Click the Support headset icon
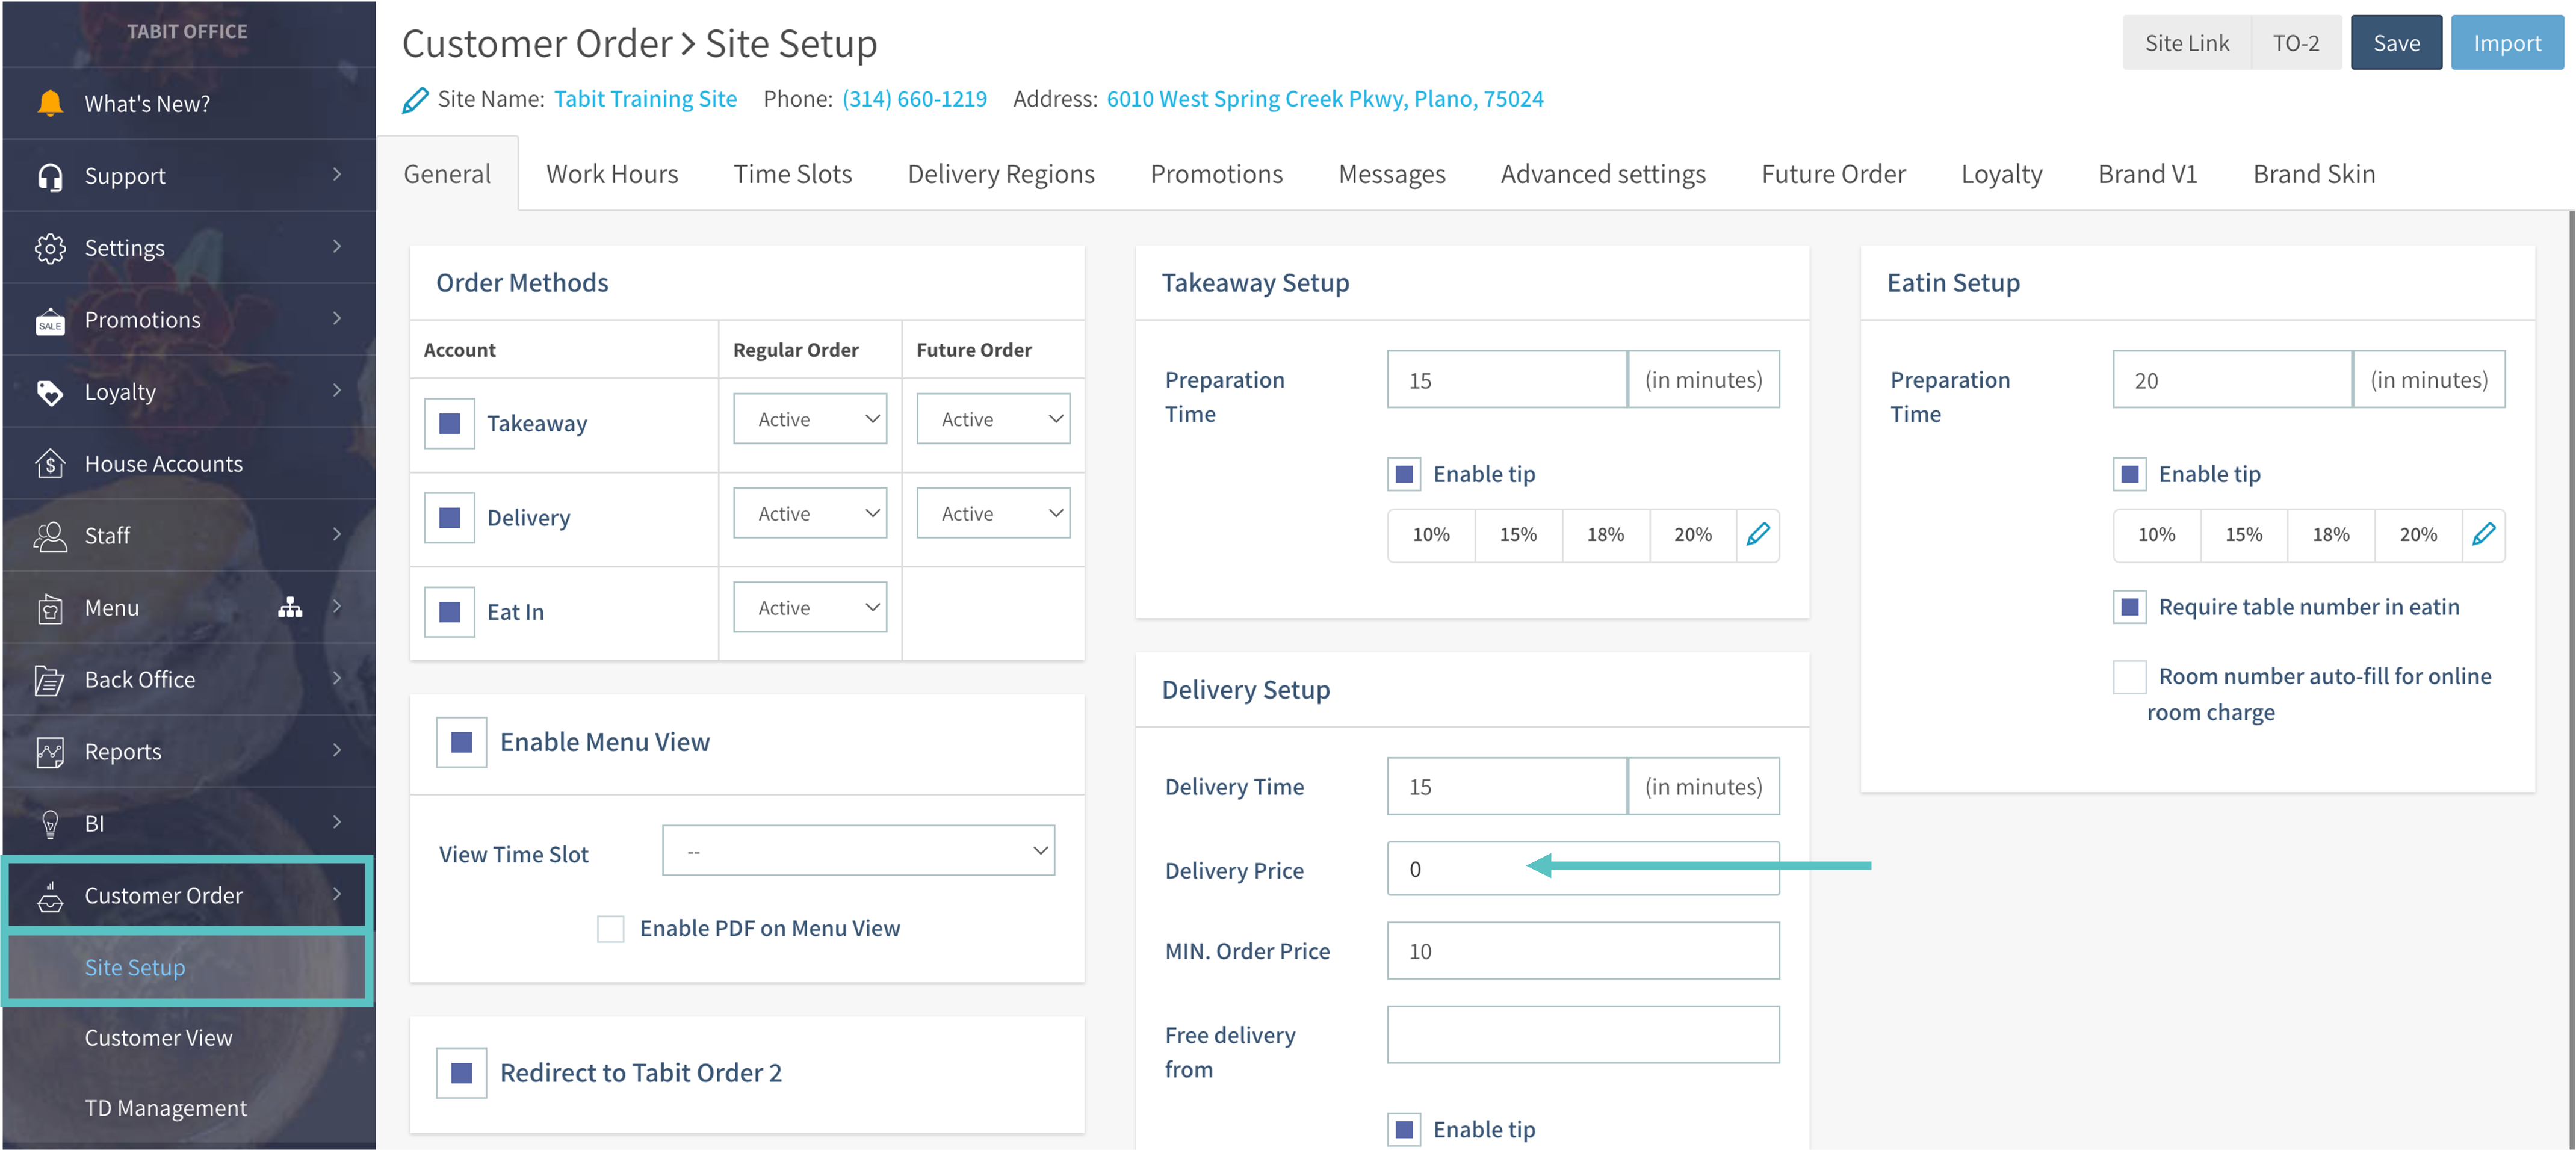 (50, 176)
